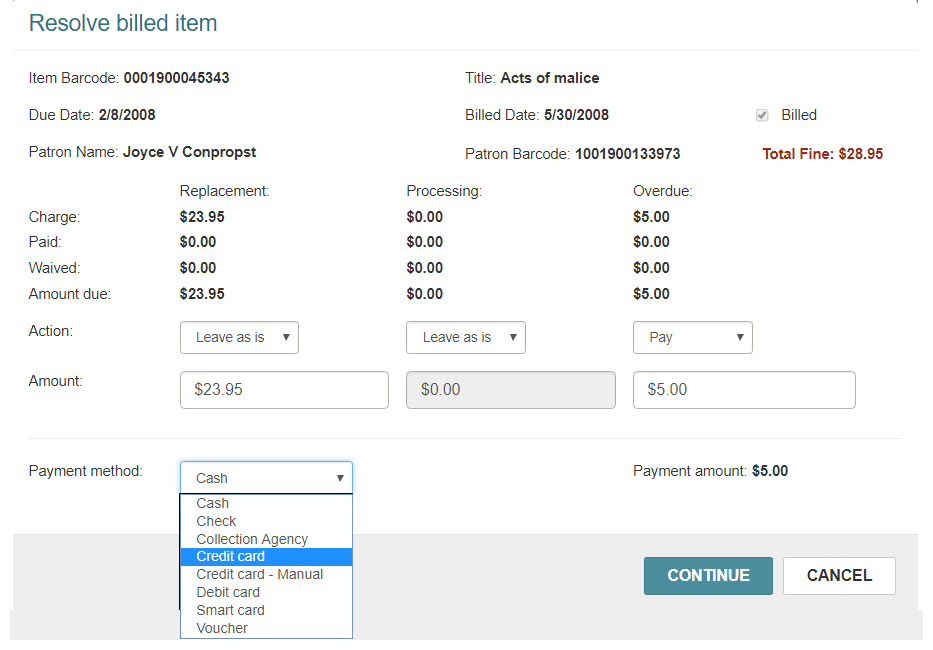
Task: Click the CANCEL button
Action: click(x=839, y=576)
